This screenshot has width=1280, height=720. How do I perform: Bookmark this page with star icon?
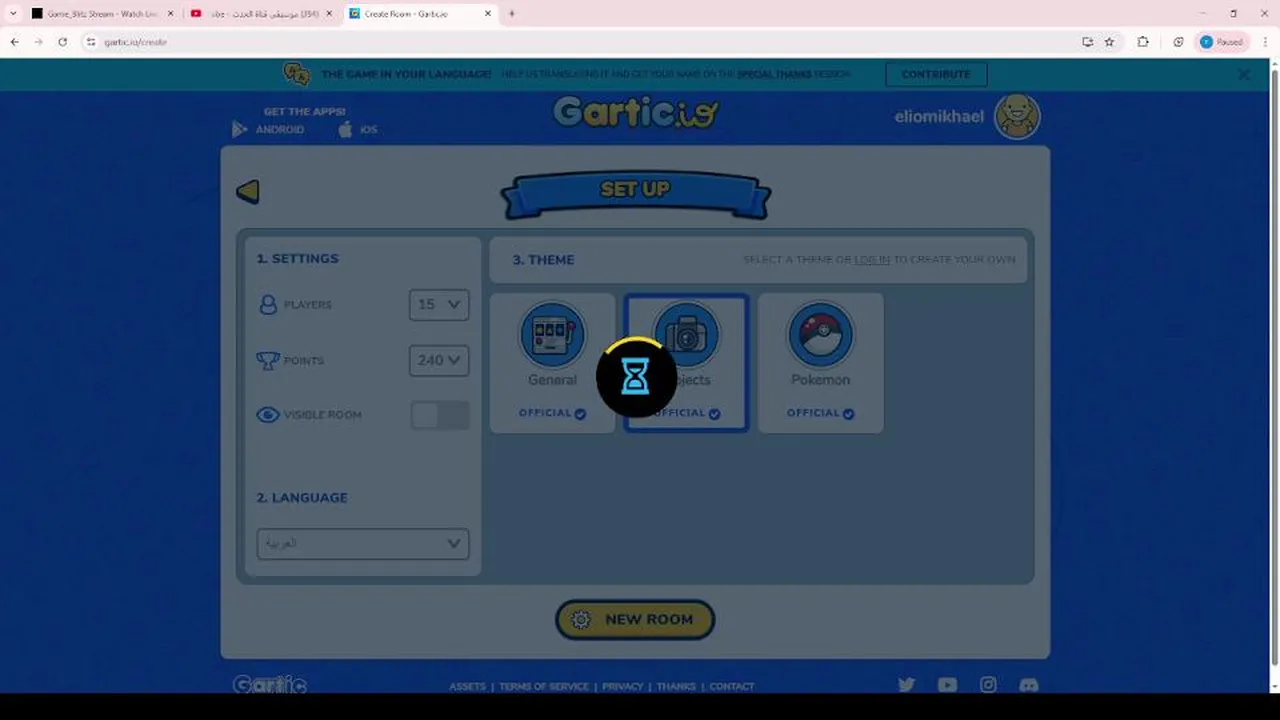point(1109,42)
